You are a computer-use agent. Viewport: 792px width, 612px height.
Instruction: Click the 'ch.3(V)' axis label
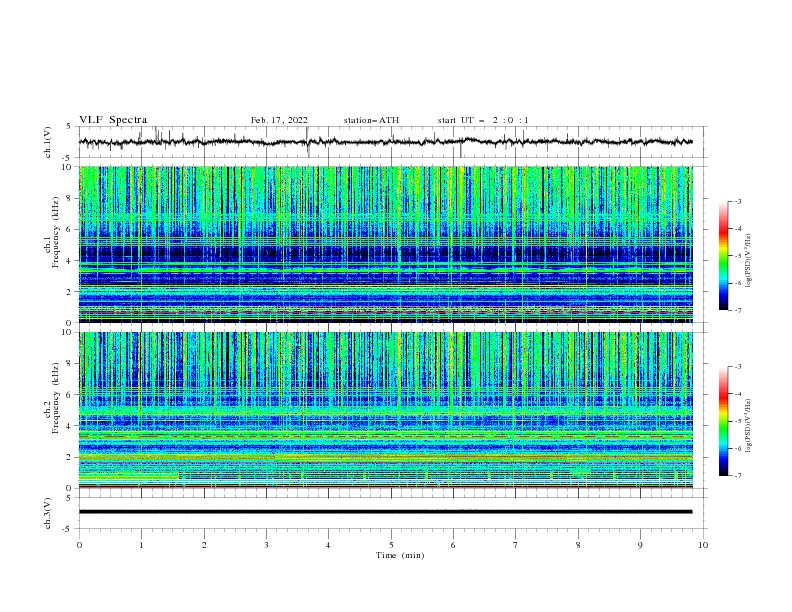point(48,513)
